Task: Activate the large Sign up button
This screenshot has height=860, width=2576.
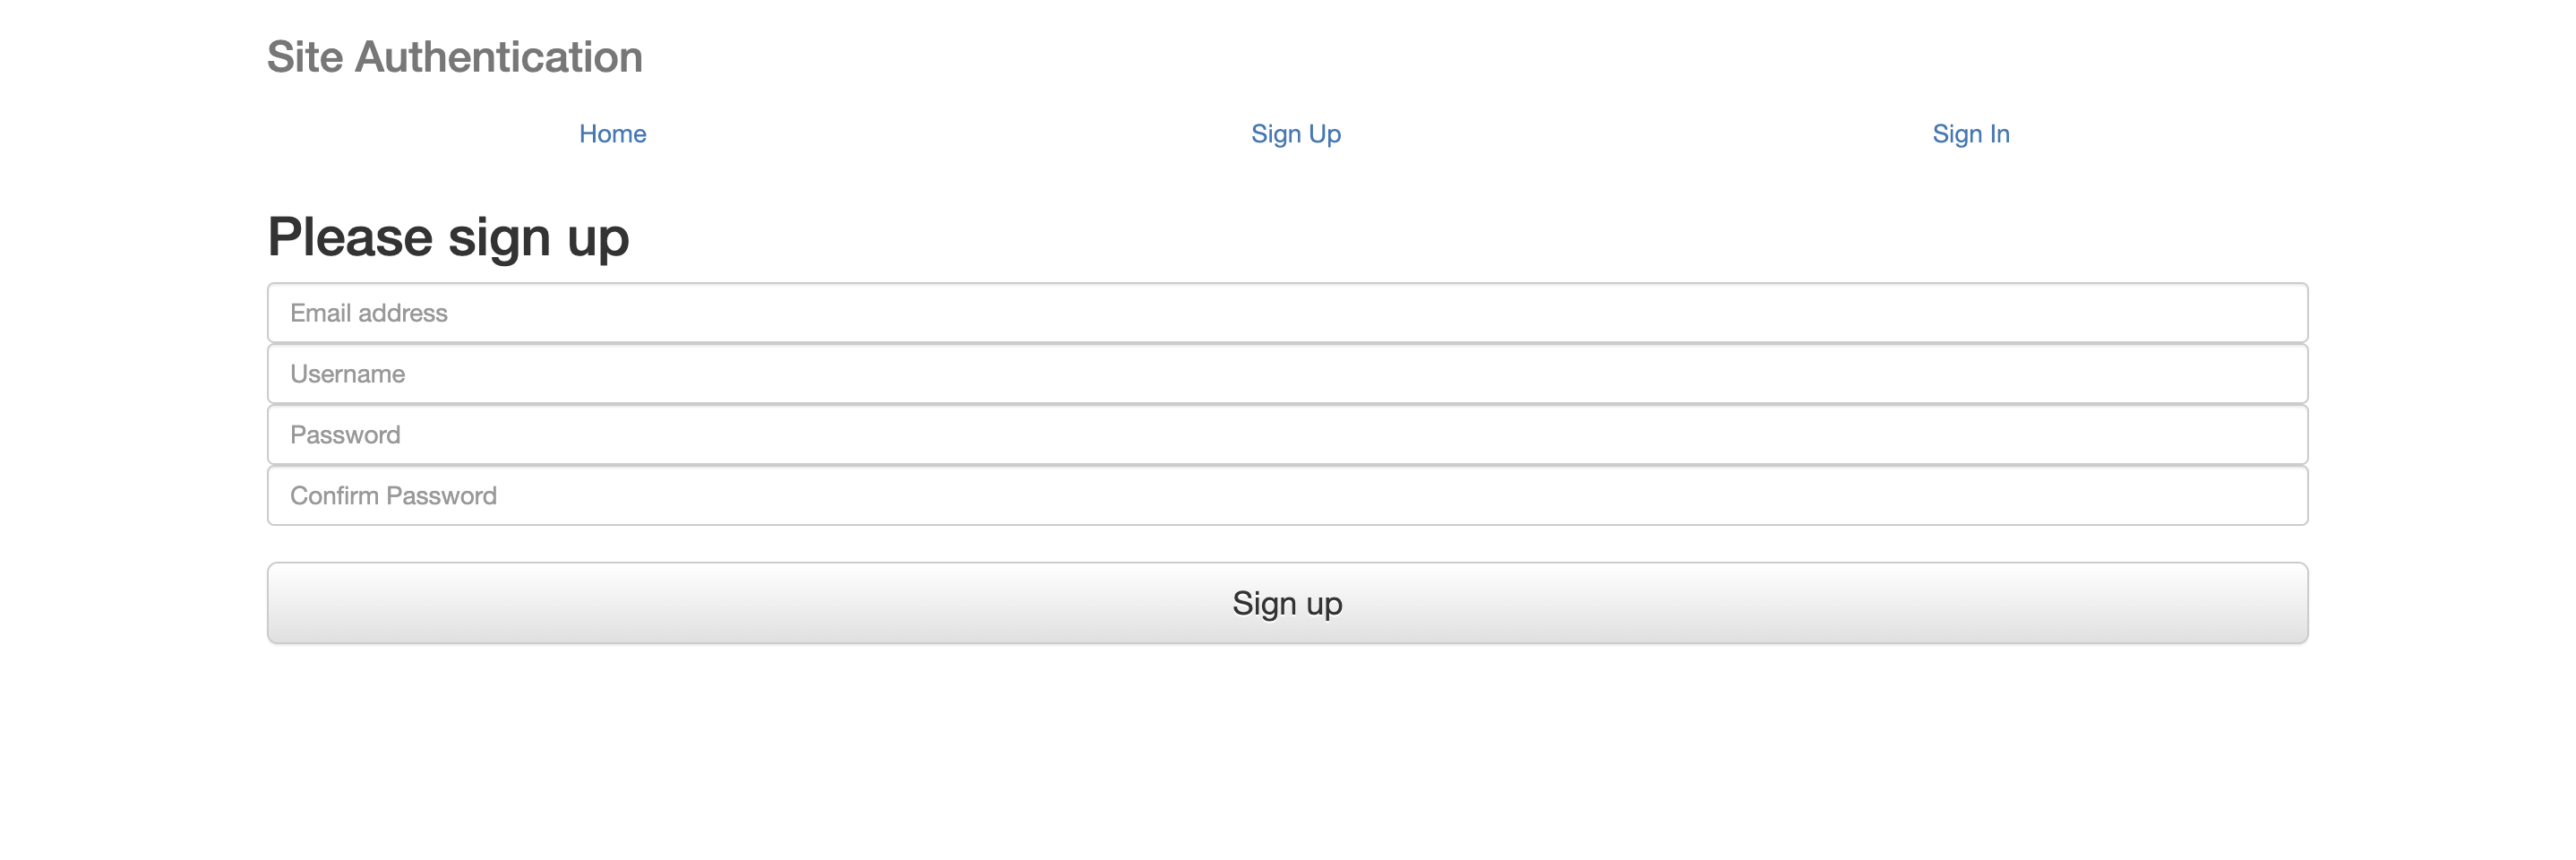Action: [x=1286, y=602]
